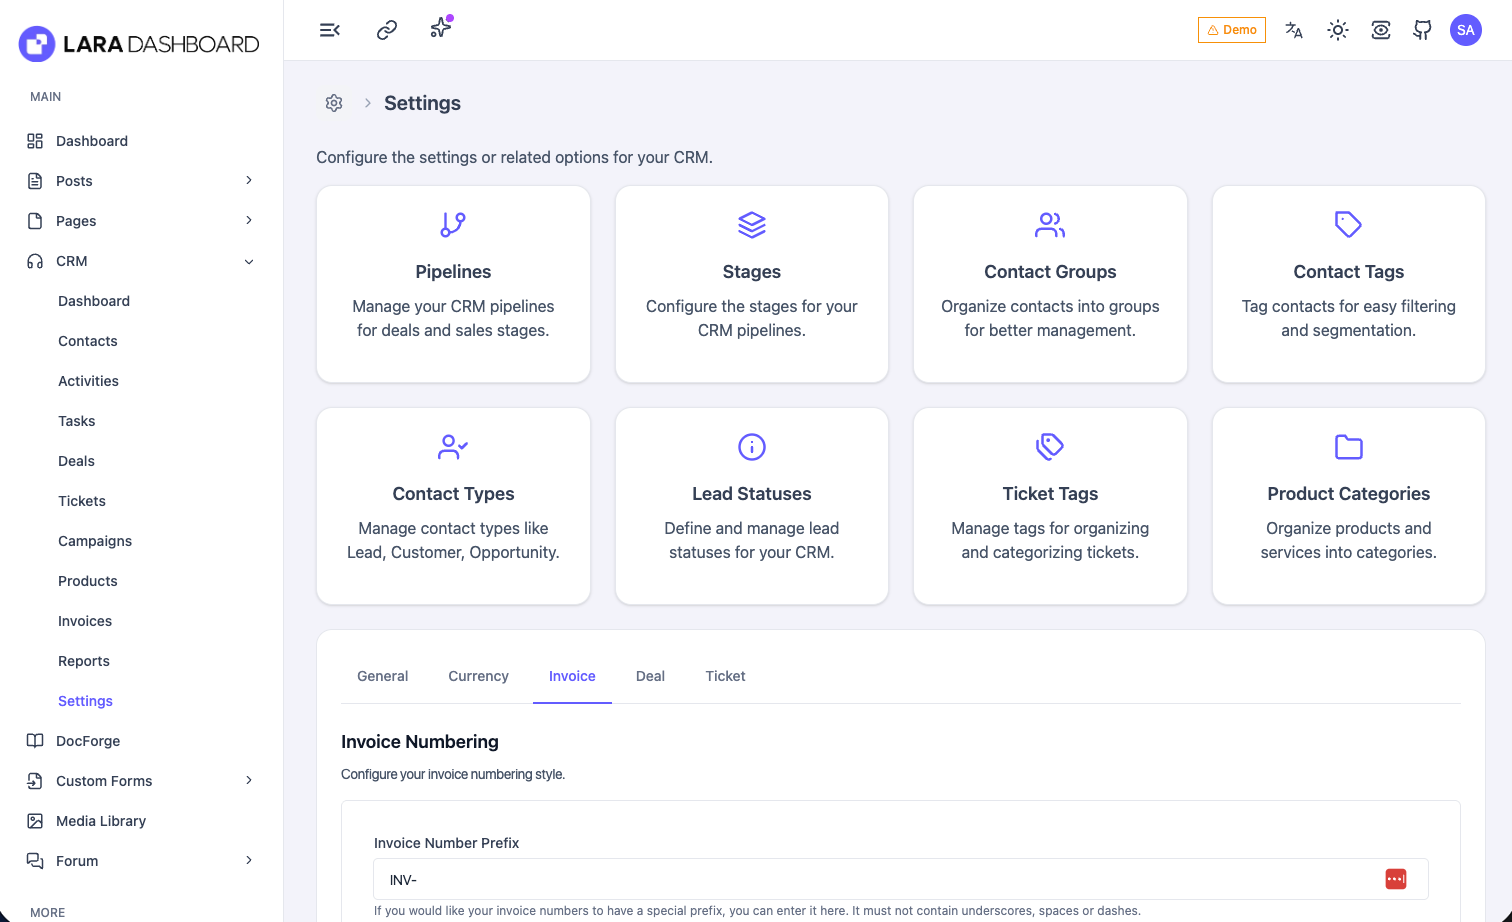This screenshot has width=1512, height=922.
Task: Open the AI sparkles icon in the header
Action: click(440, 29)
